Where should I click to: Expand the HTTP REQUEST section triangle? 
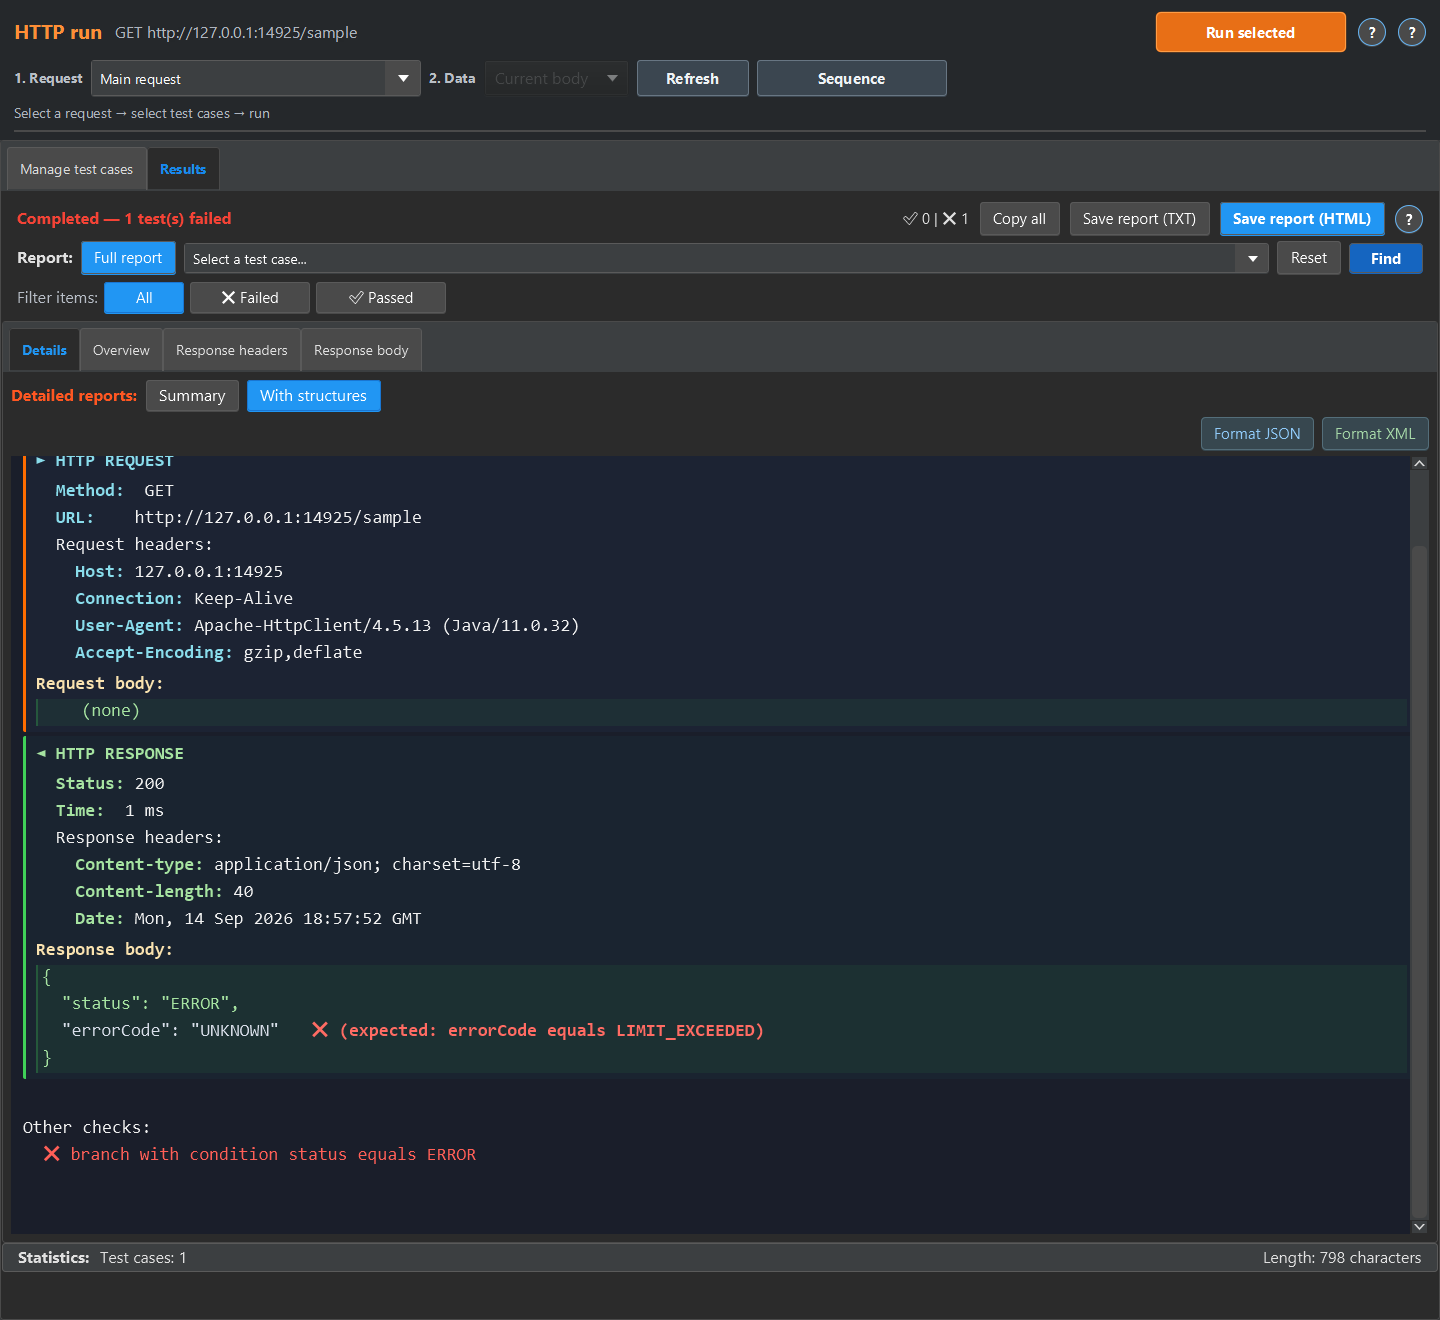(x=41, y=461)
